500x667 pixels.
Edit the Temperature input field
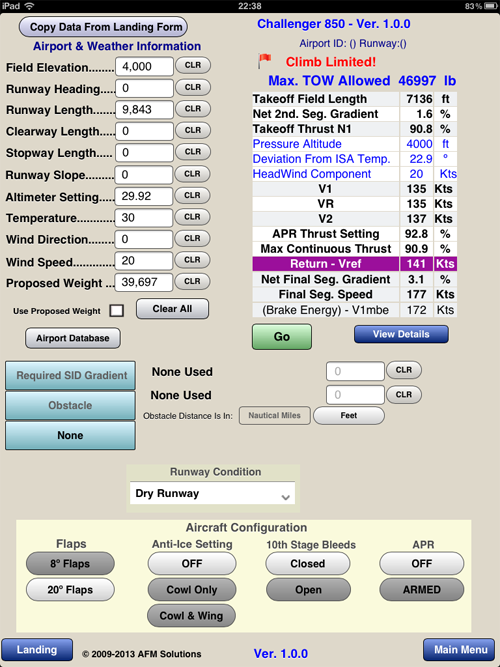tap(144, 218)
